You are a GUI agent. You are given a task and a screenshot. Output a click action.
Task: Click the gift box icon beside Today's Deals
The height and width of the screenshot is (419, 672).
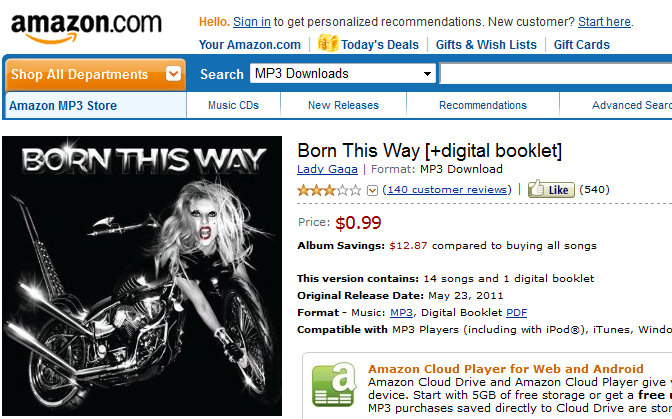click(x=328, y=43)
